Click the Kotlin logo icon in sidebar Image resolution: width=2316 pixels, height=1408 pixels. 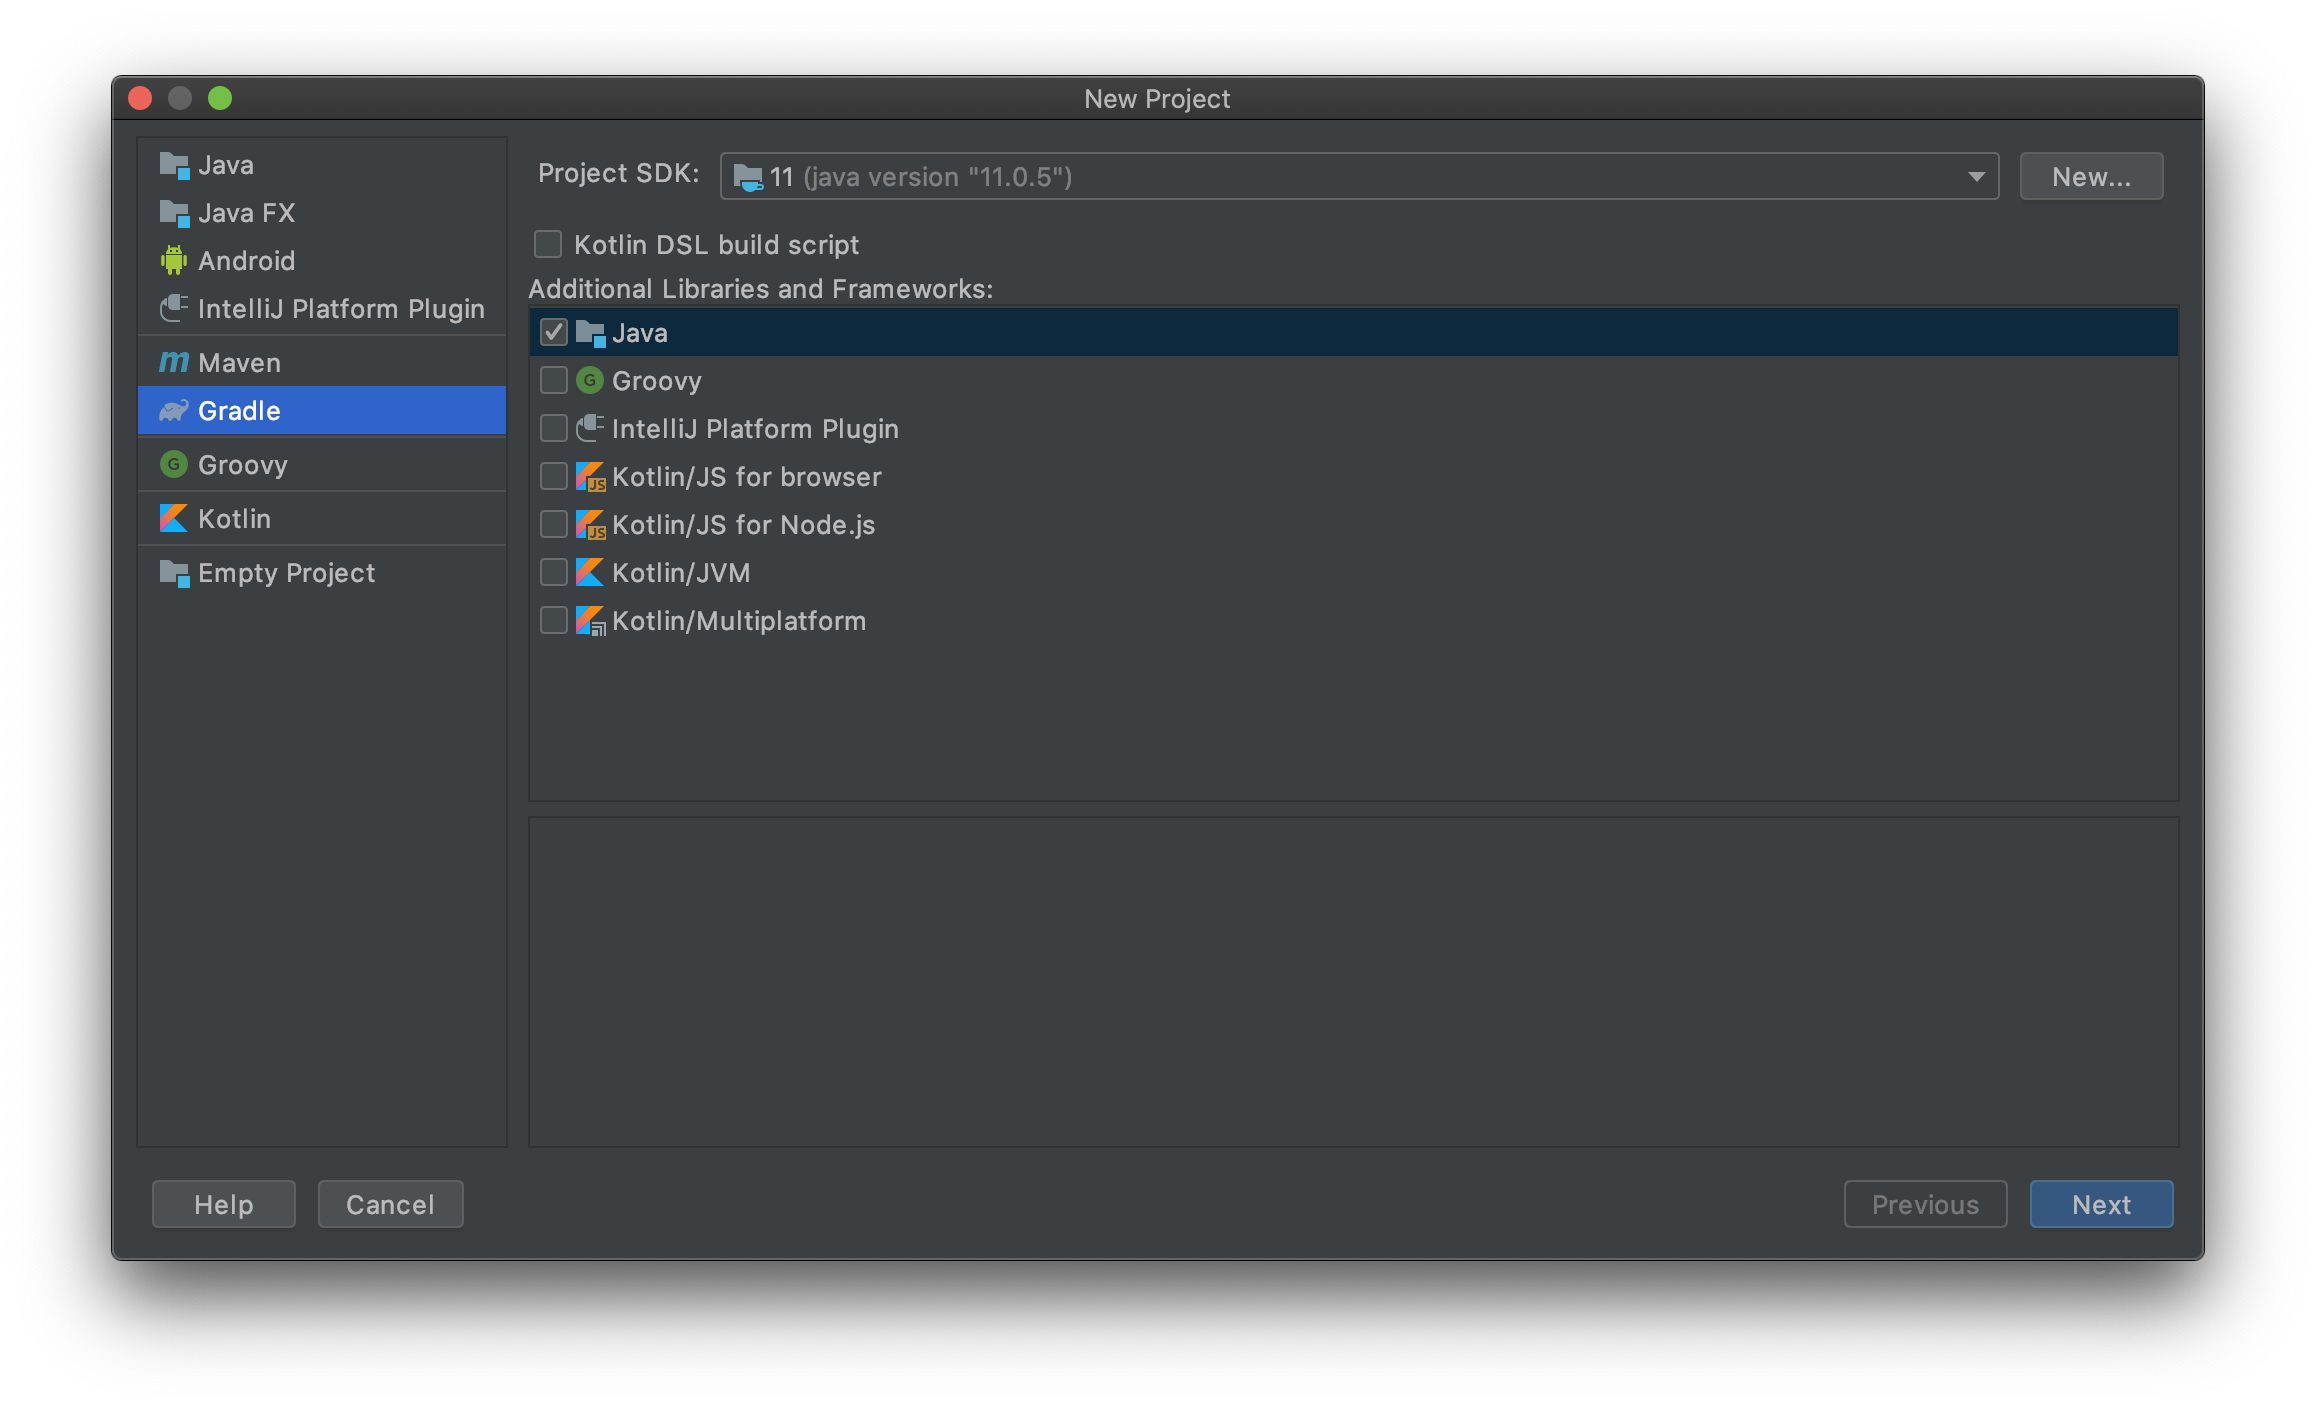(174, 519)
